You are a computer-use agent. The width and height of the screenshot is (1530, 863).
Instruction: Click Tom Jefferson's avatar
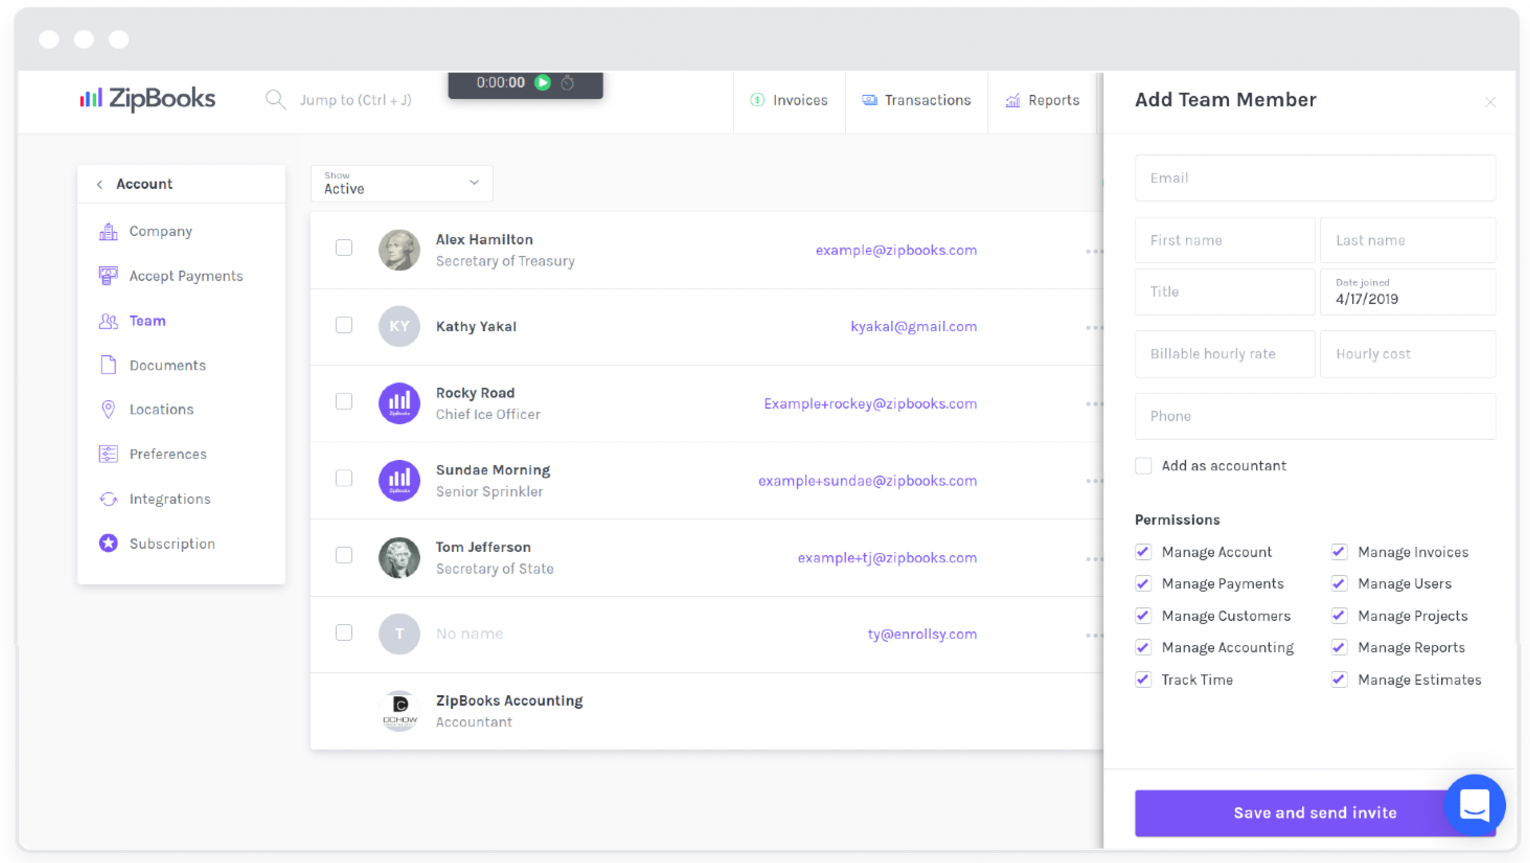pyautogui.click(x=399, y=557)
